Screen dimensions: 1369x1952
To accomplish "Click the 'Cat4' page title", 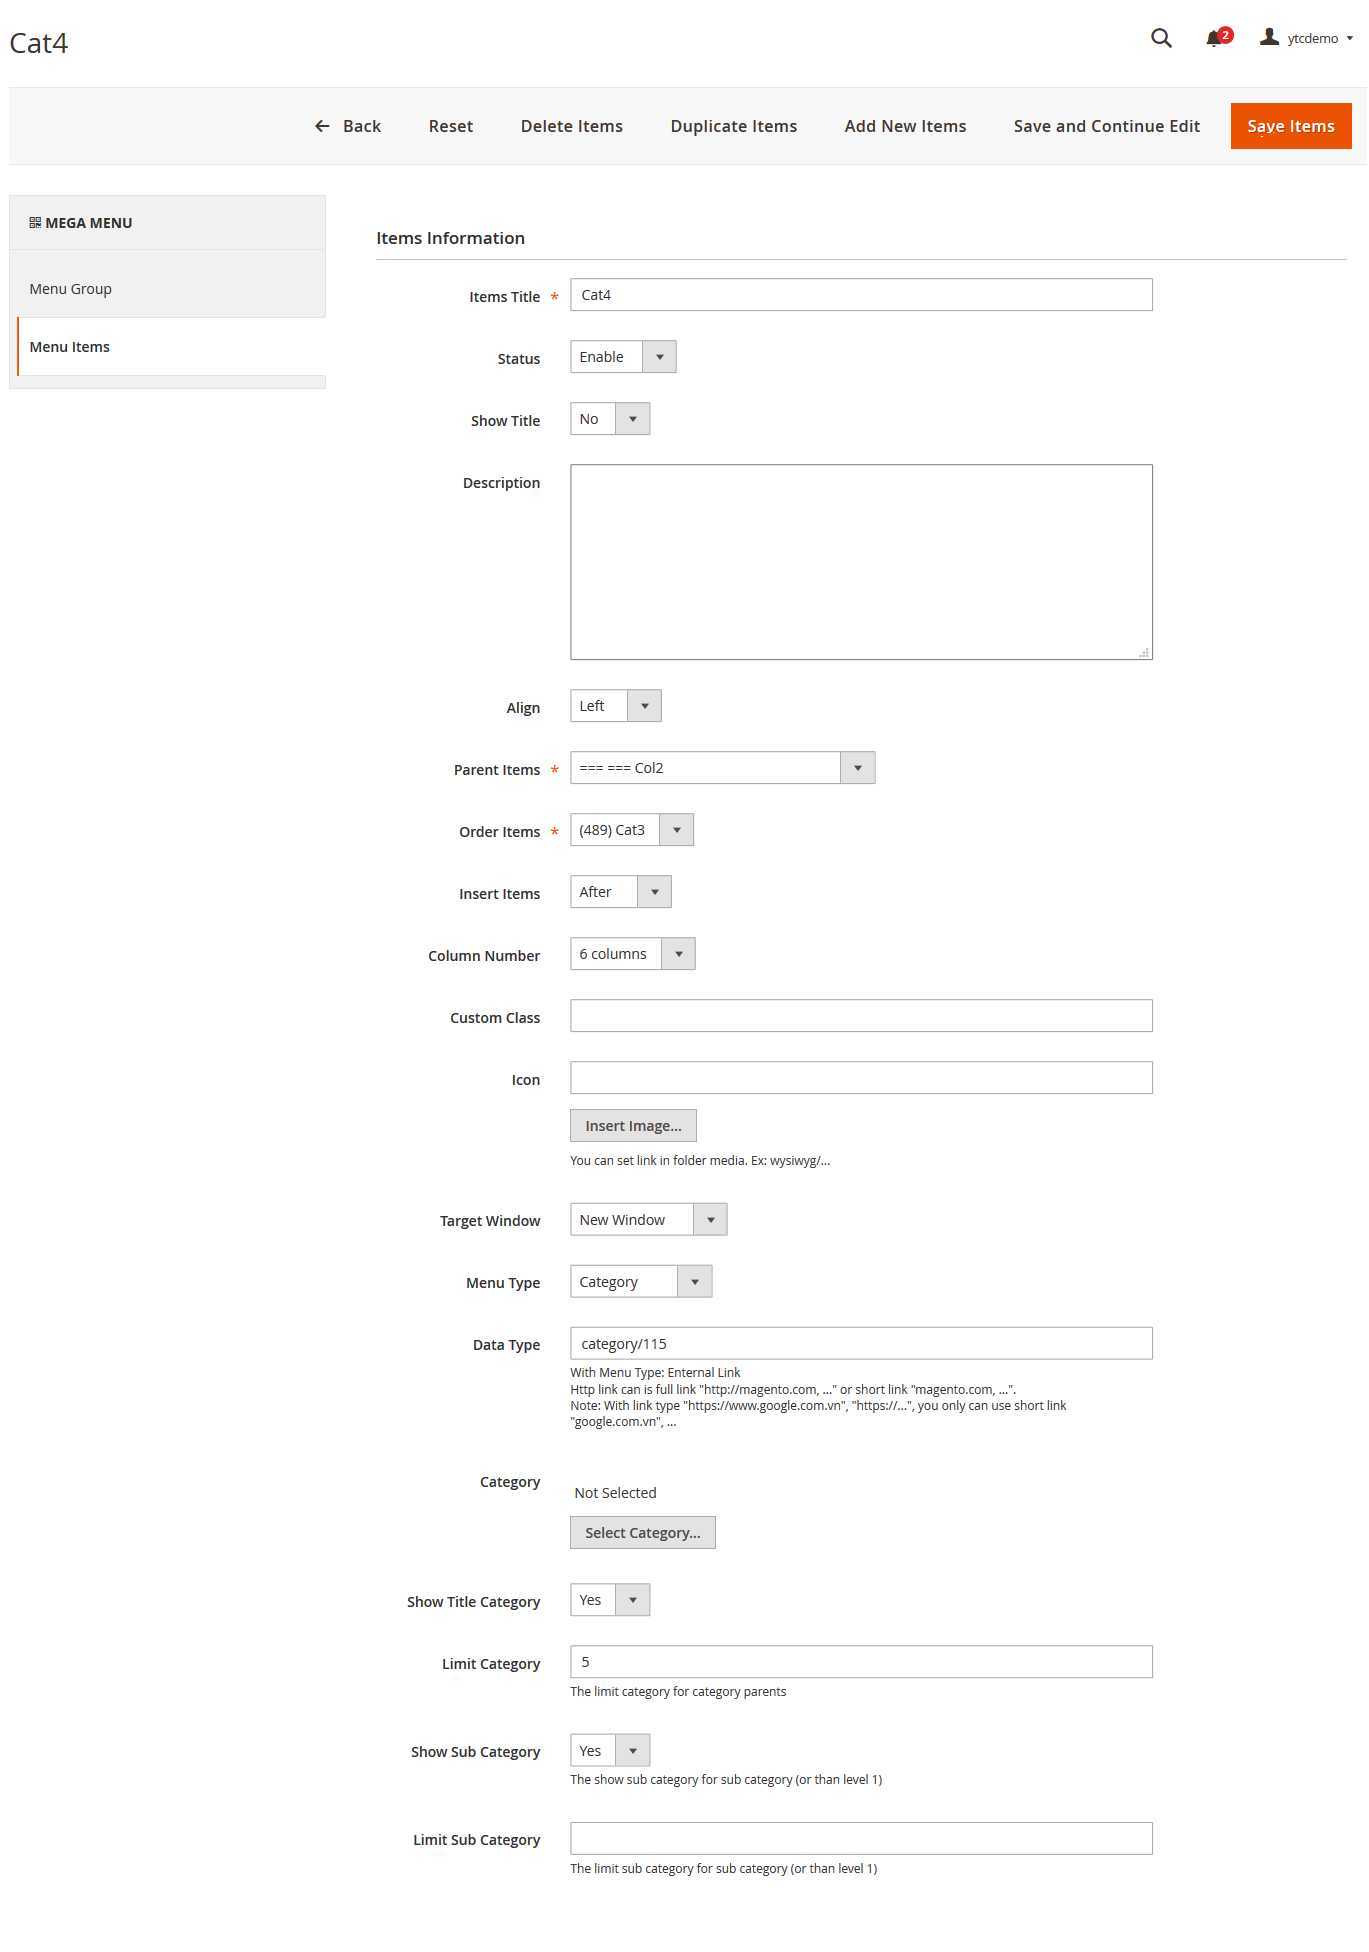I will tap(39, 43).
